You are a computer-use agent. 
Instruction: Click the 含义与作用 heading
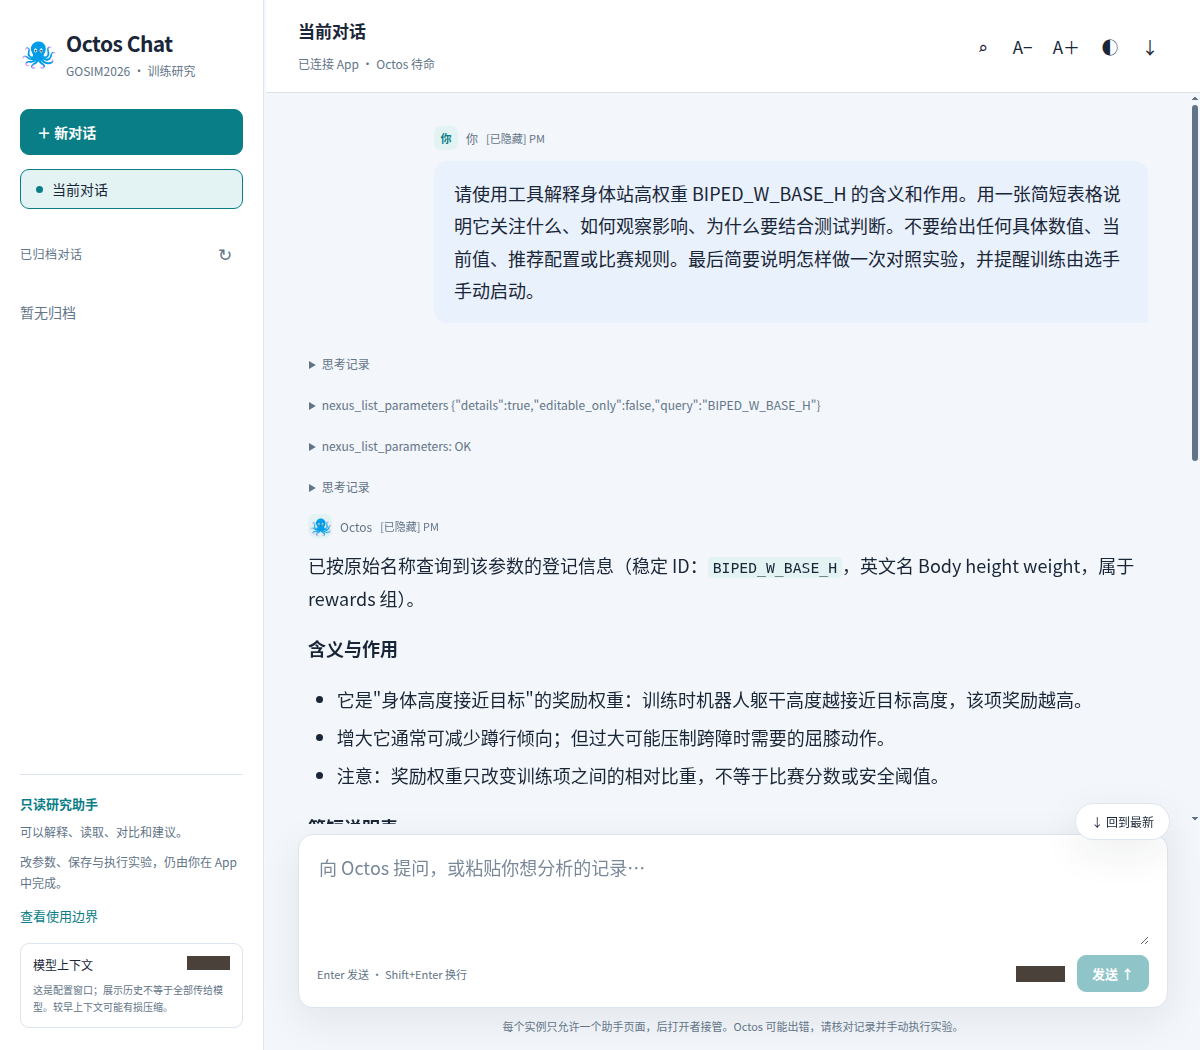coord(352,650)
